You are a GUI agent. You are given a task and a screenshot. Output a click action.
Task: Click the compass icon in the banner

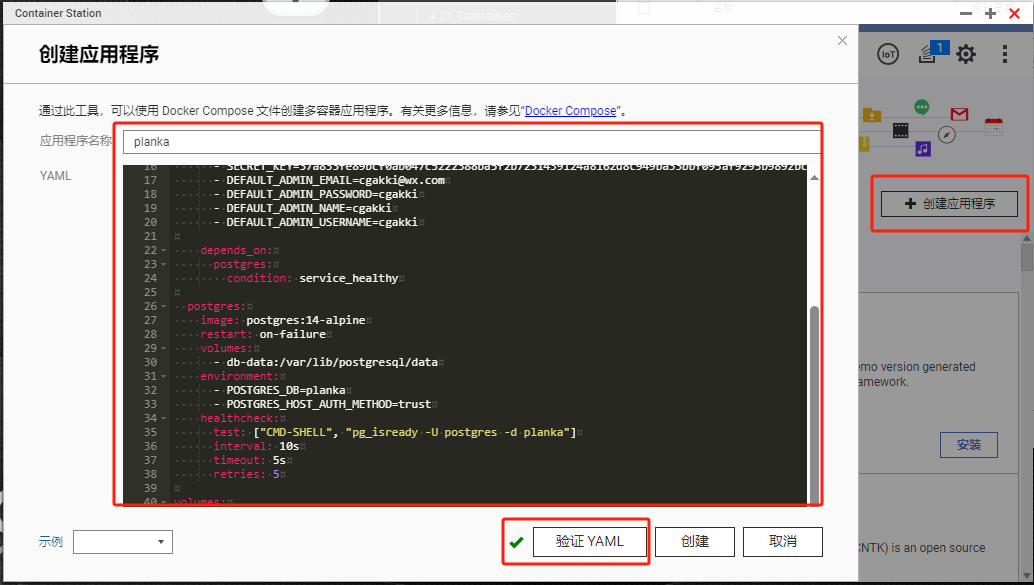point(947,135)
